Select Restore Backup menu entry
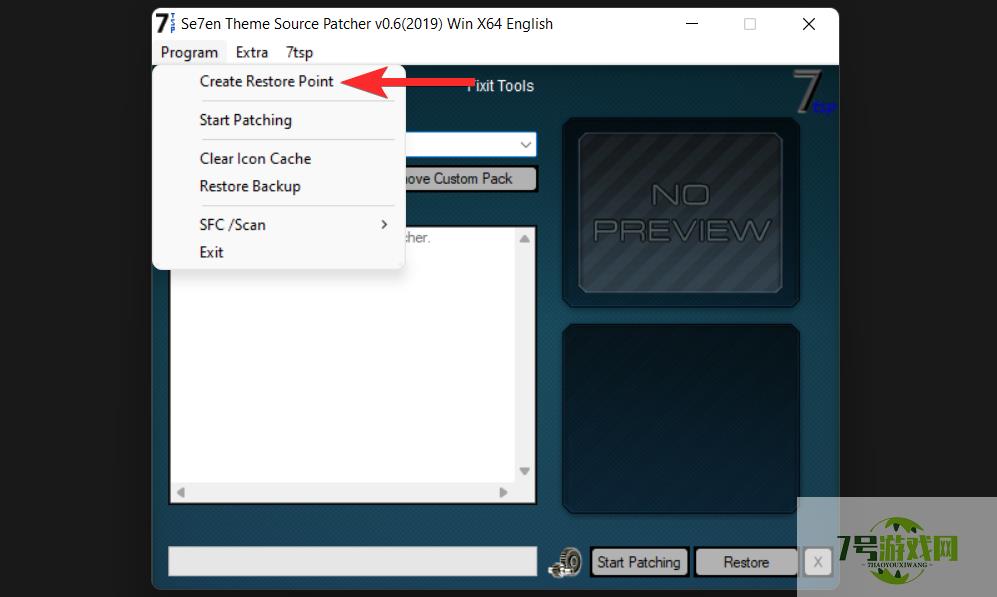Screen dimensions: 997x597 point(250,186)
